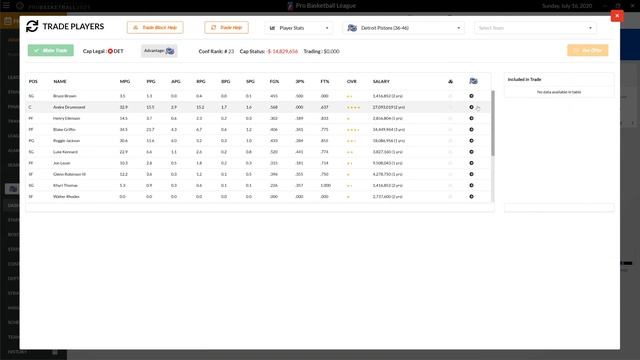The width and height of the screenshot is (640, 360).
Task: Sort the table by SALARY column
Action: tap(381, 82)
